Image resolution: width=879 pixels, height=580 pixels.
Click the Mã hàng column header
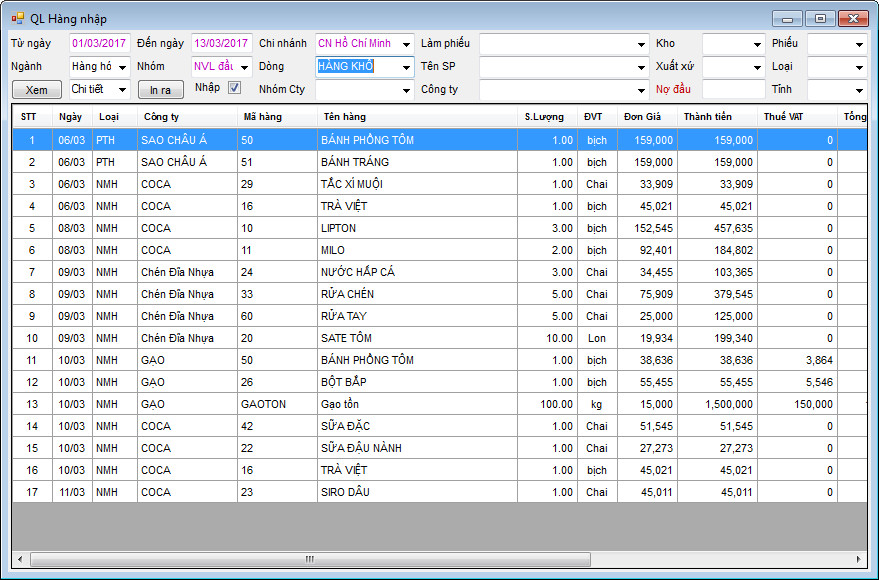(277, 117)
